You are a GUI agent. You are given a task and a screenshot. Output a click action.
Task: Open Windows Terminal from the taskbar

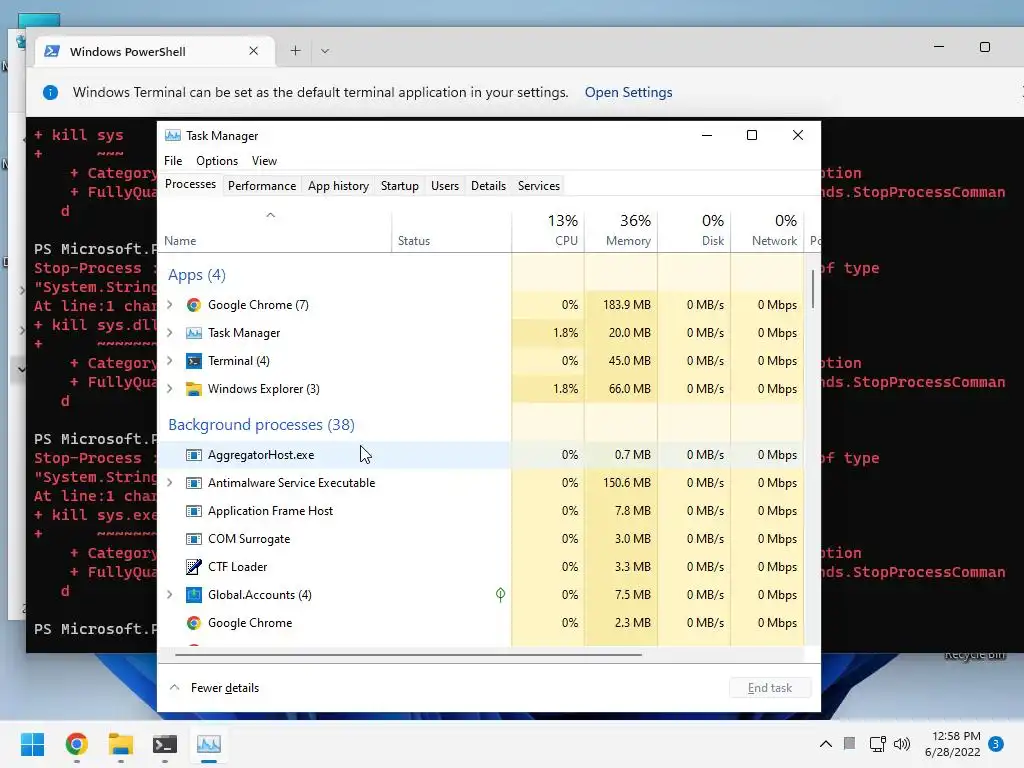[x=165, y=744]
